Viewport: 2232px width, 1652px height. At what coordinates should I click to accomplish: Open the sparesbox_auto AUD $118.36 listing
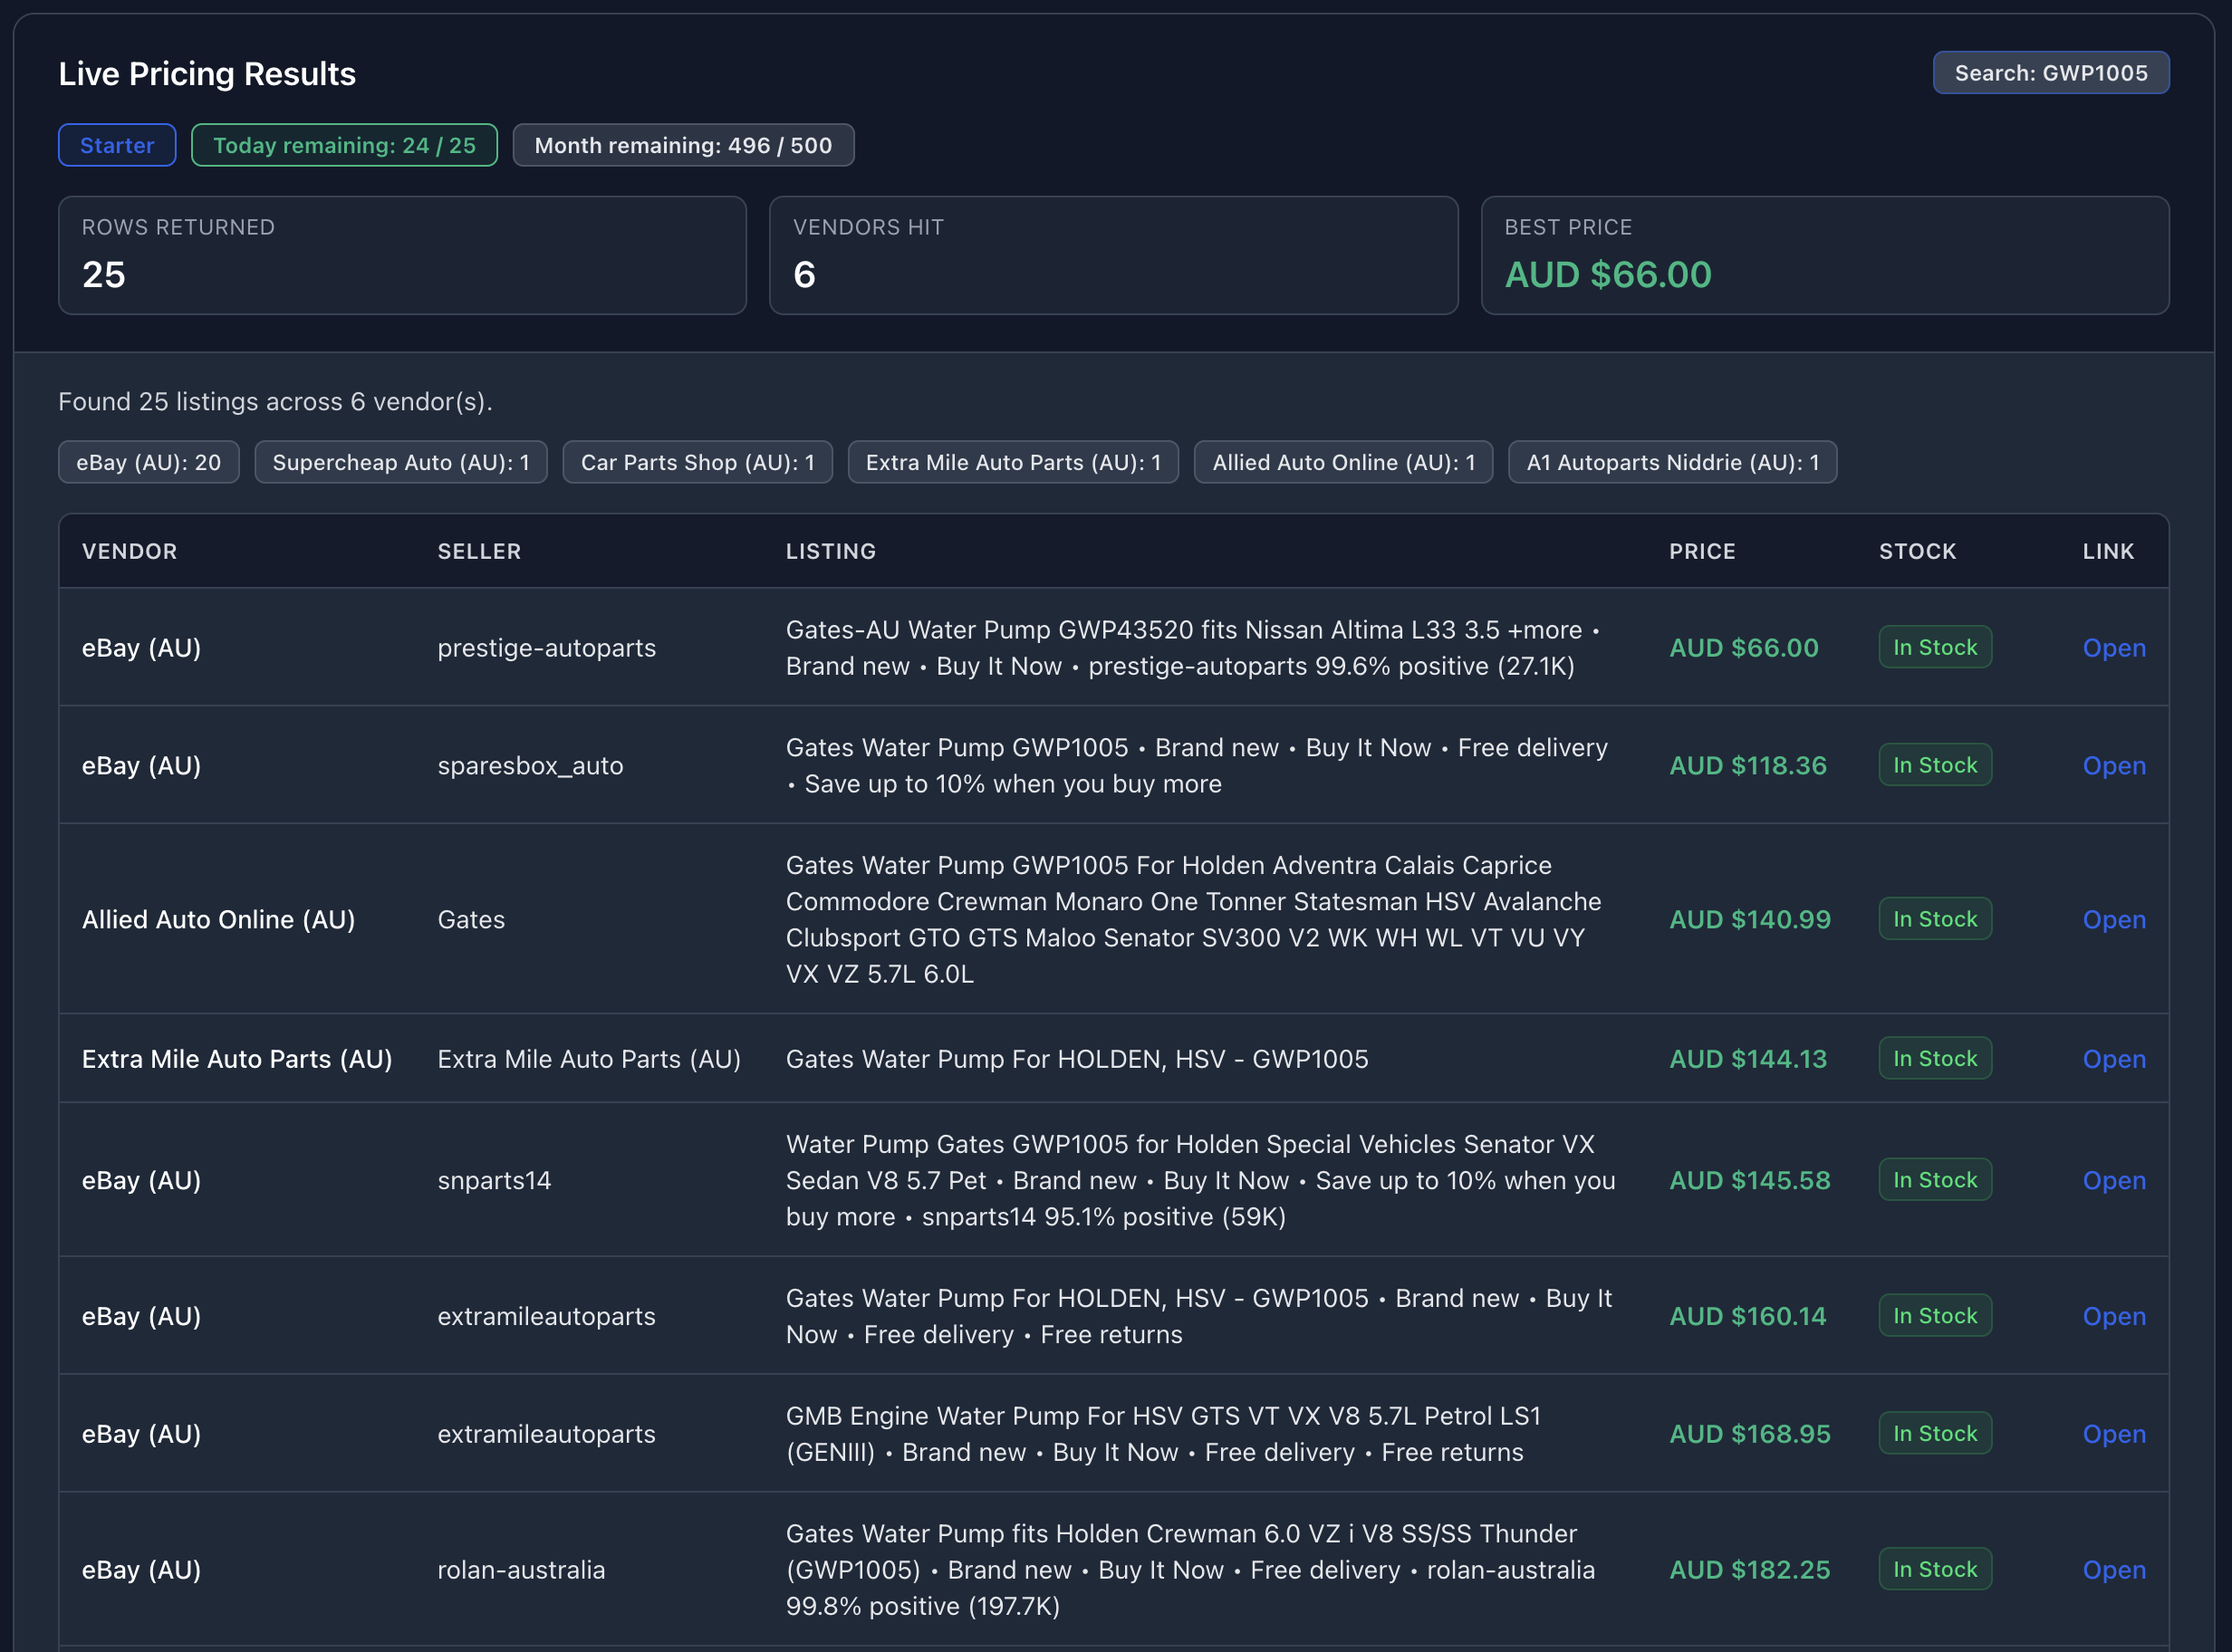pos(2113,766)
